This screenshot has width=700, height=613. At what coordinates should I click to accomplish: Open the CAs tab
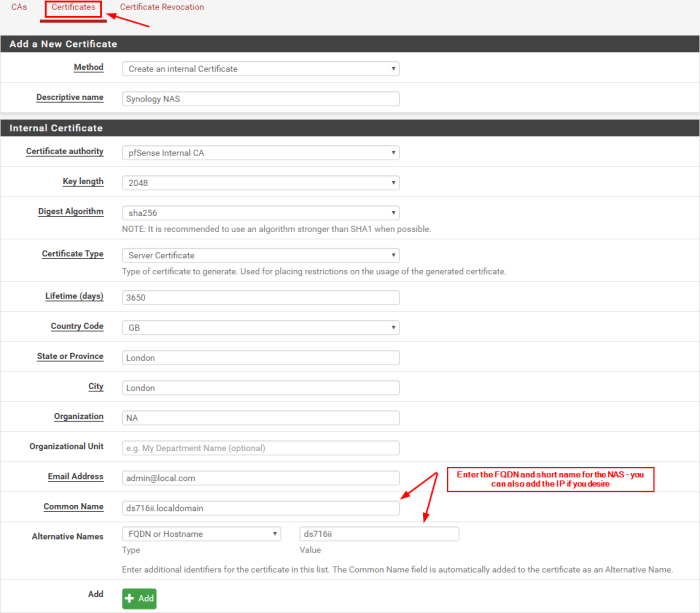pyautogui.click(x=19, y=8)
